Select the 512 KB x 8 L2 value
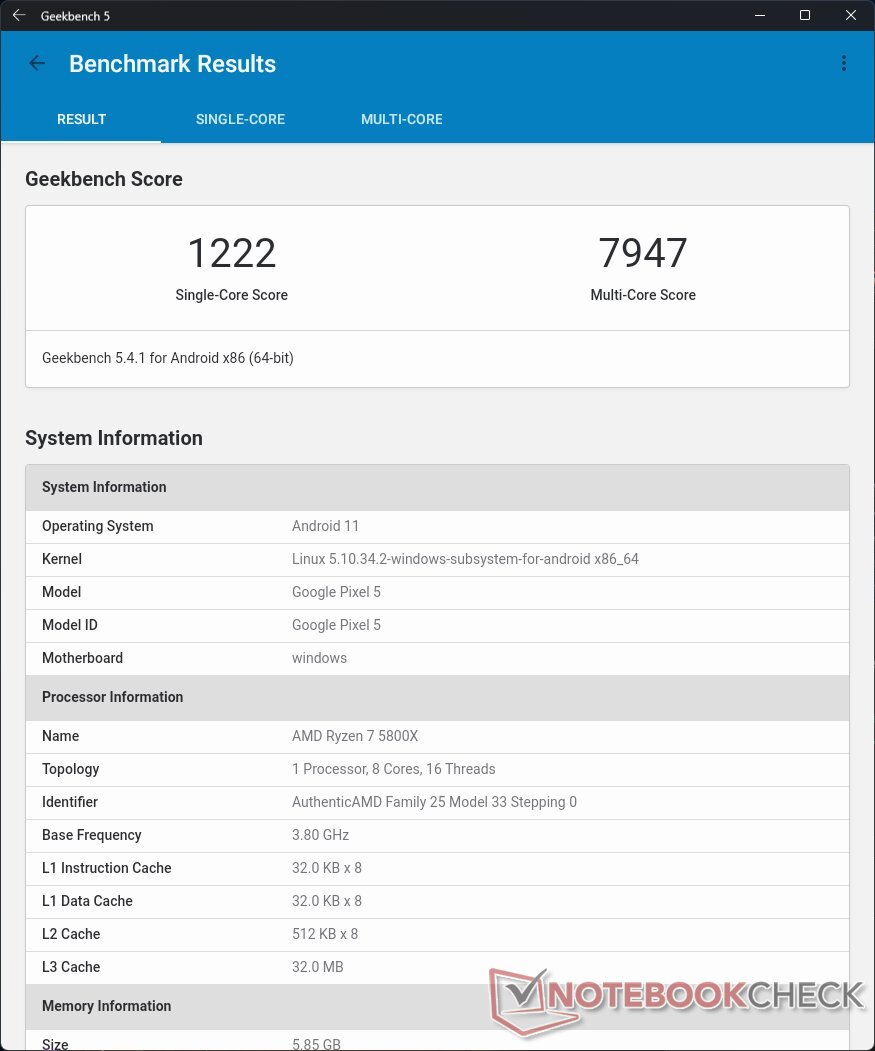The image size is (875, 1051). pos(325,933)
